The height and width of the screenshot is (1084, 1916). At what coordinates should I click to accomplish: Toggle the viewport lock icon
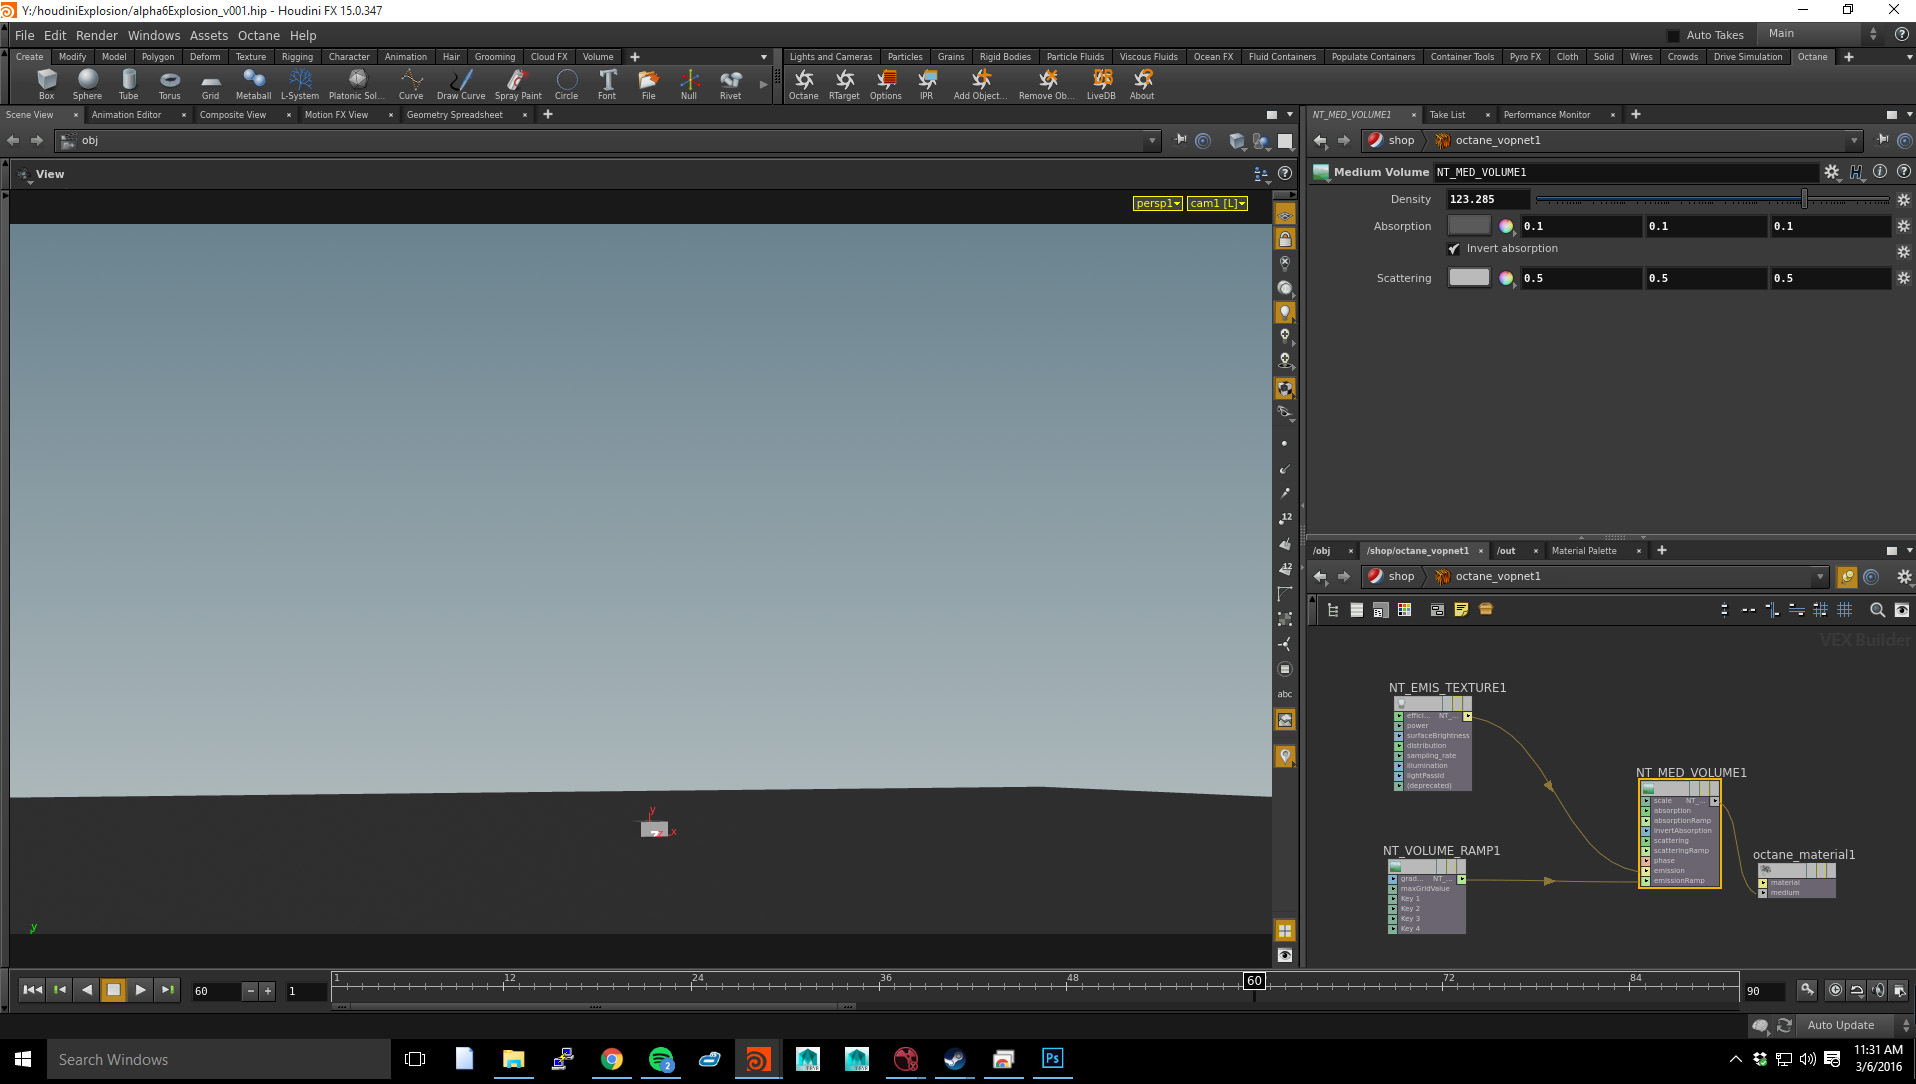(x=1285, y=239)
